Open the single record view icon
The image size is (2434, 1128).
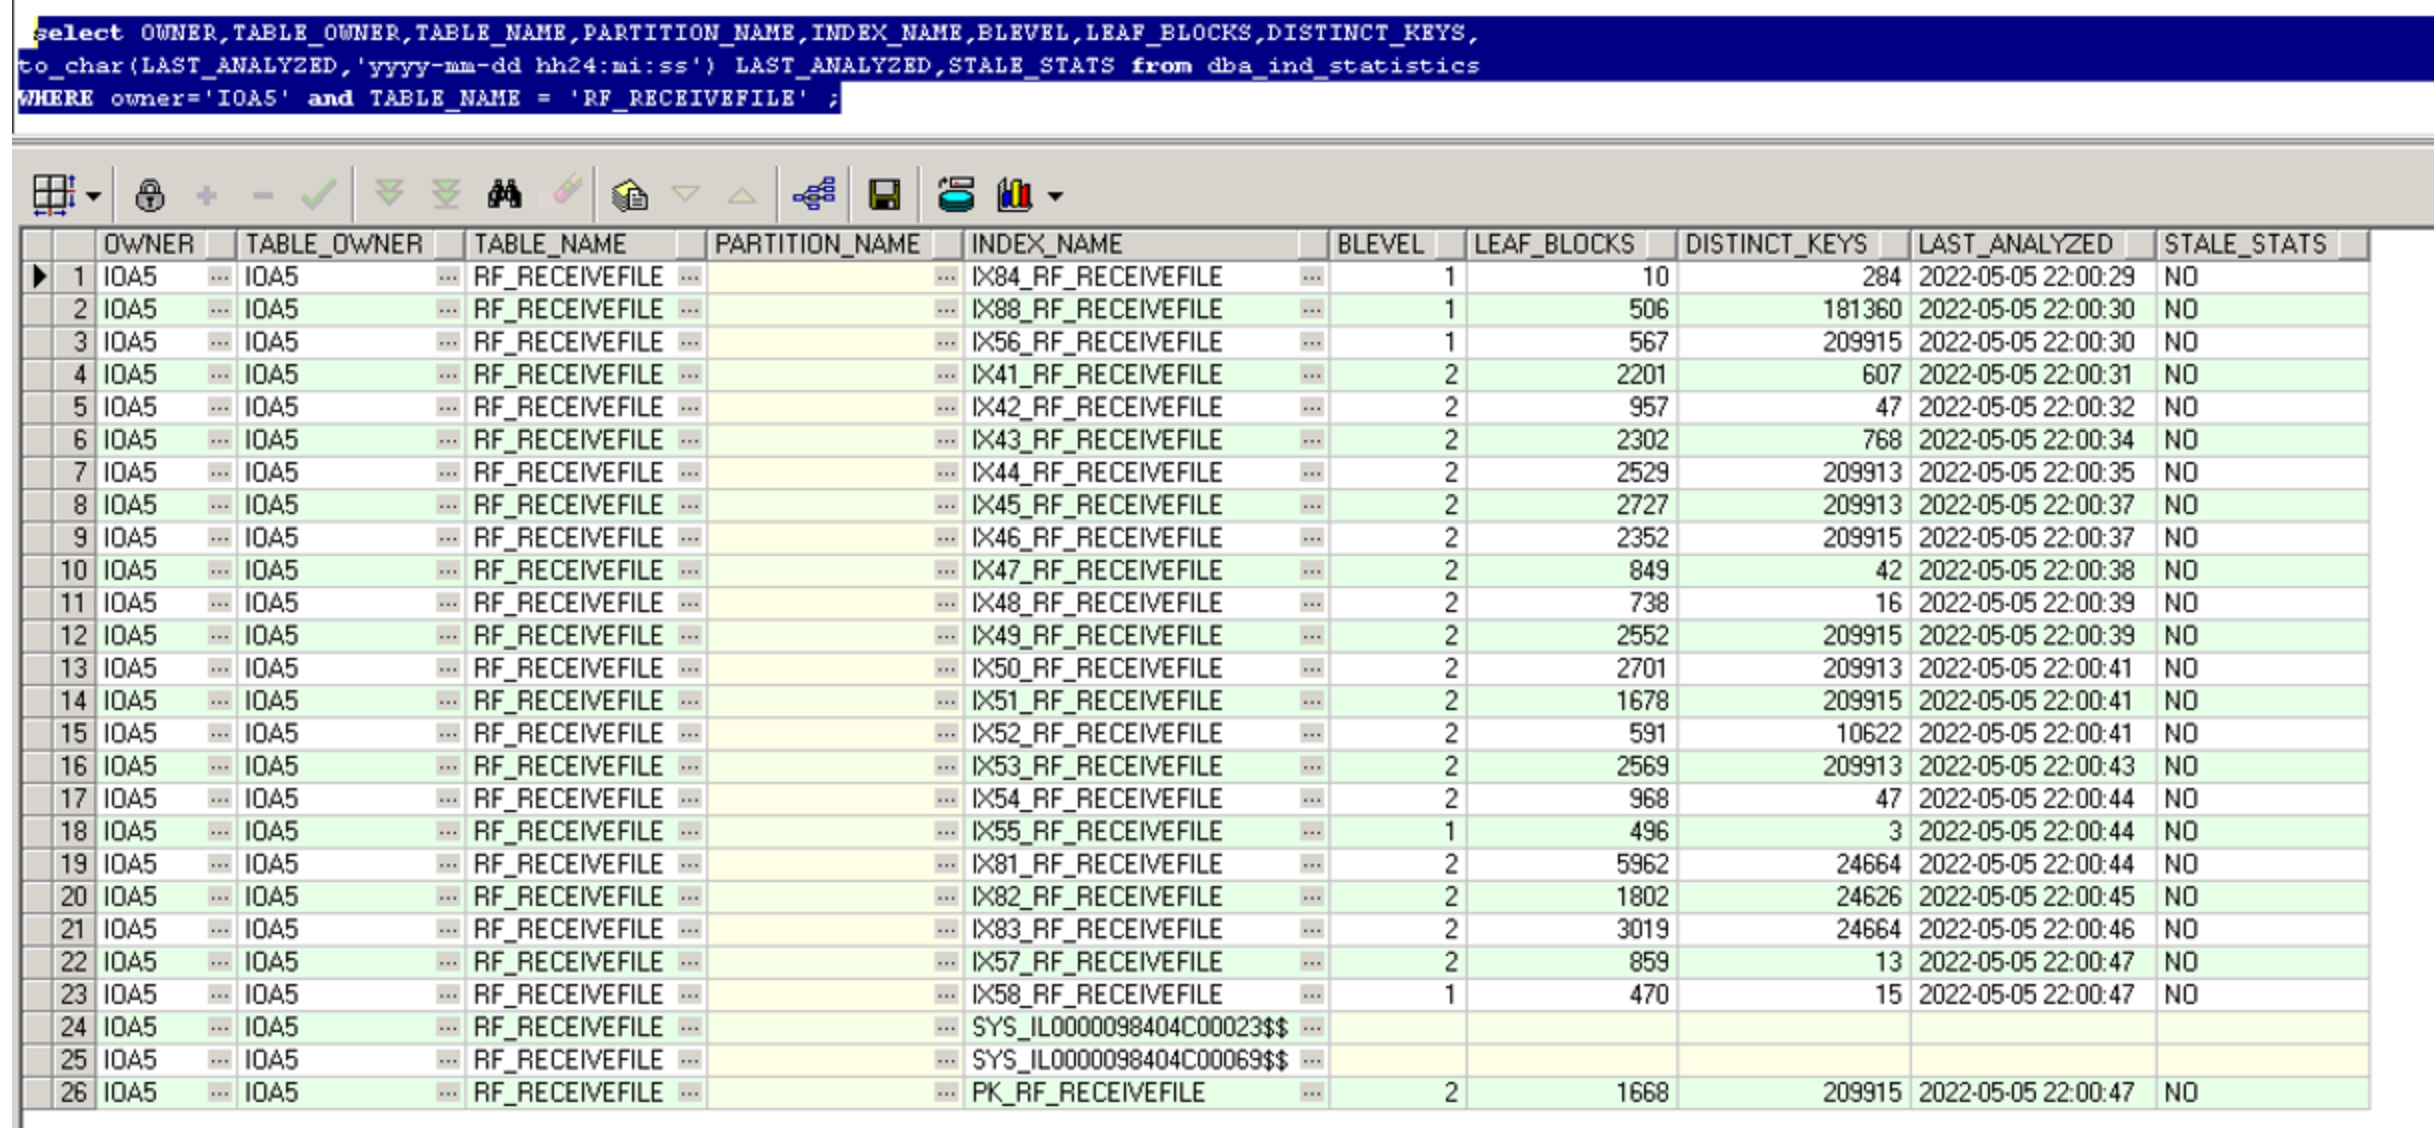point(814,194)
